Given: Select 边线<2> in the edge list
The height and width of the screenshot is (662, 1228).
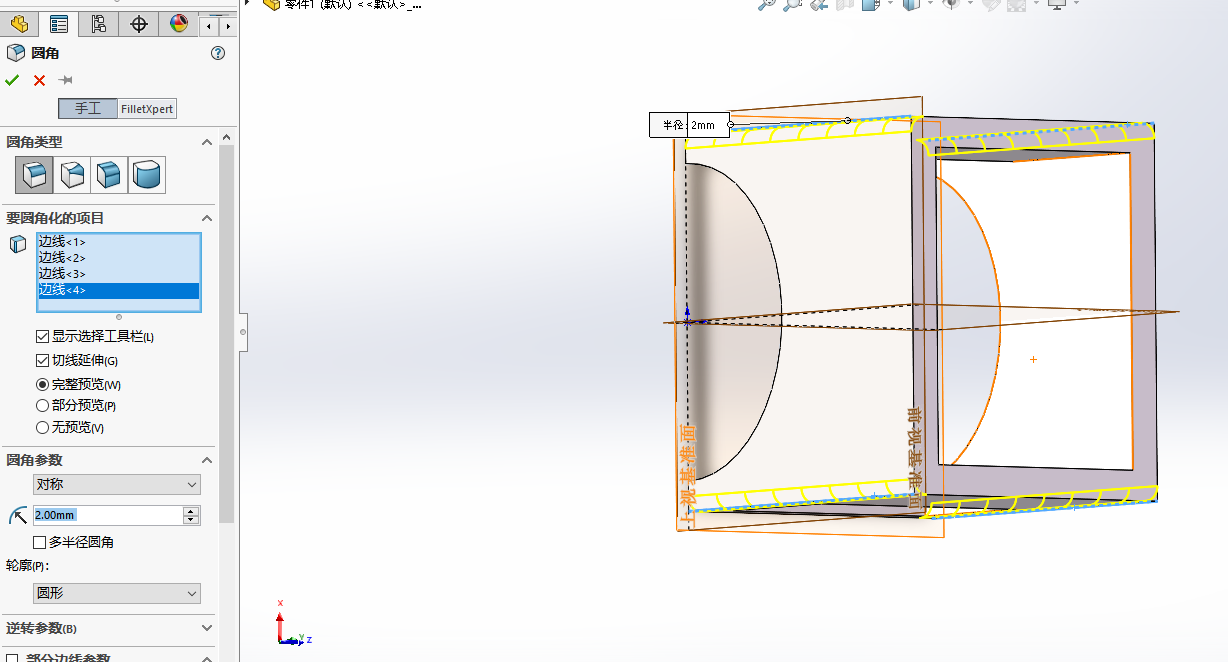Looking at the screenshot, I should (x=62, y=258).
